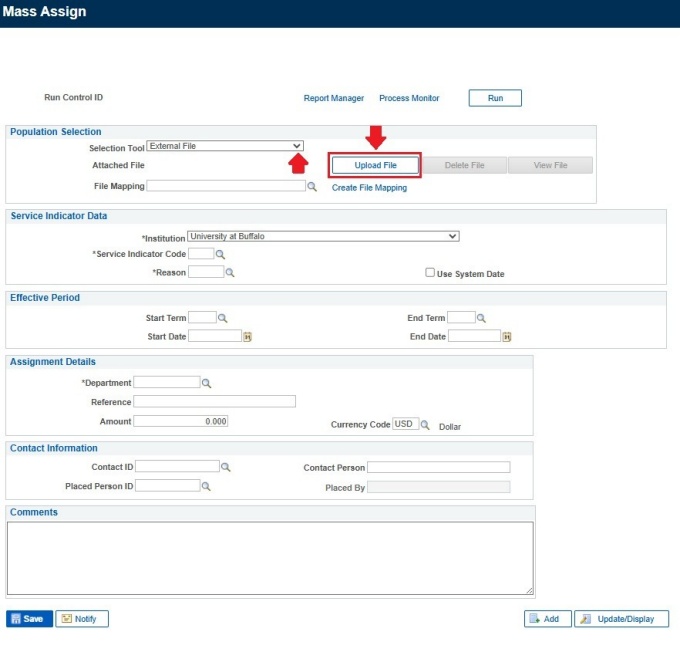Open the File Mapping lookup magnifier
The width and height of the screenshot is (680, 669).
pyautogui.click(x=312, y=186)
